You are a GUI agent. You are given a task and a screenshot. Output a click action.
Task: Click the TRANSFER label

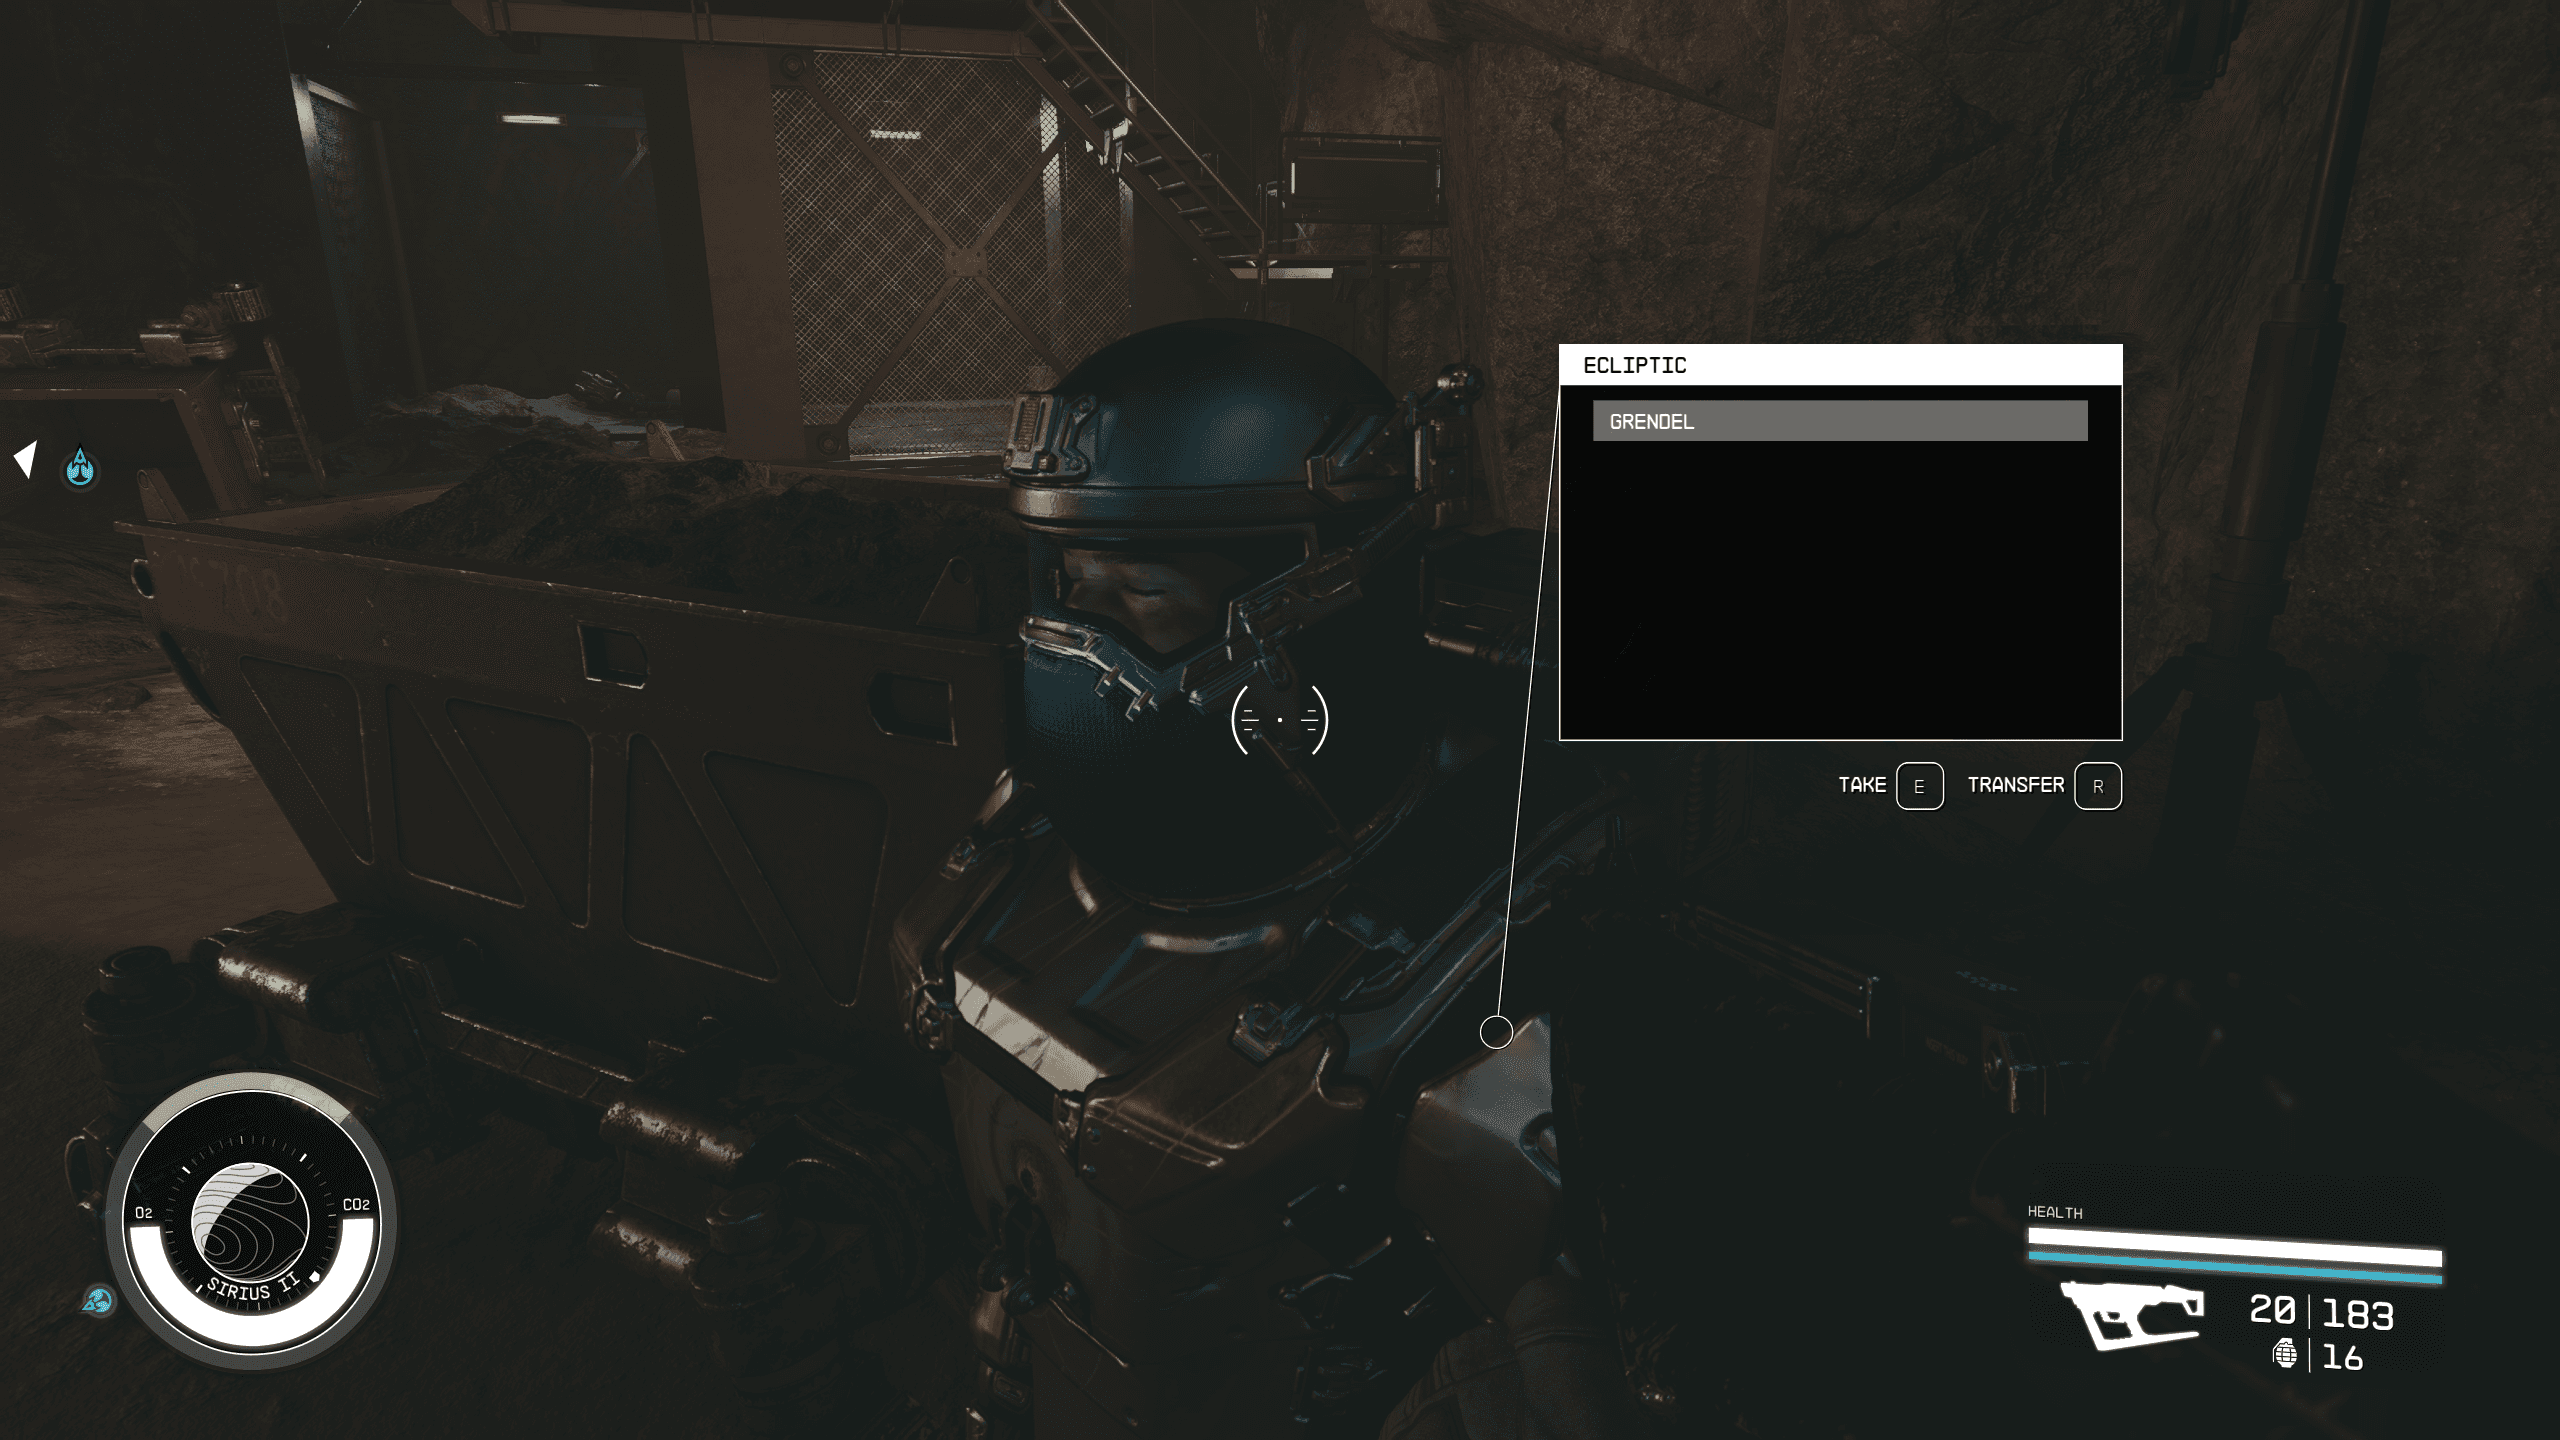pos(2016,785)
